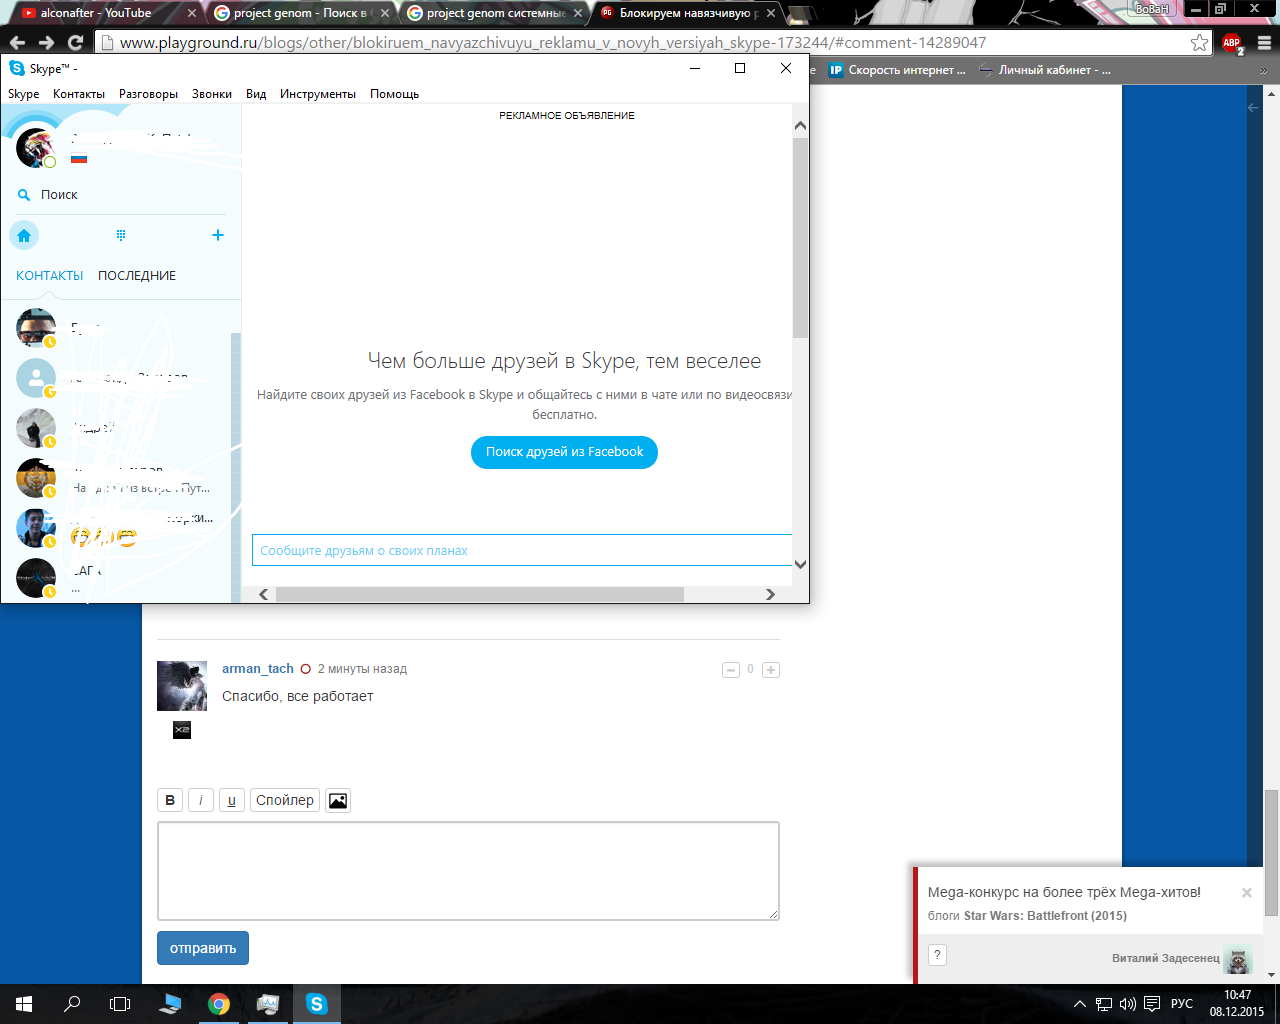
Task: Click the Skype vertical scrollbar down arrow
Action: 800,564
